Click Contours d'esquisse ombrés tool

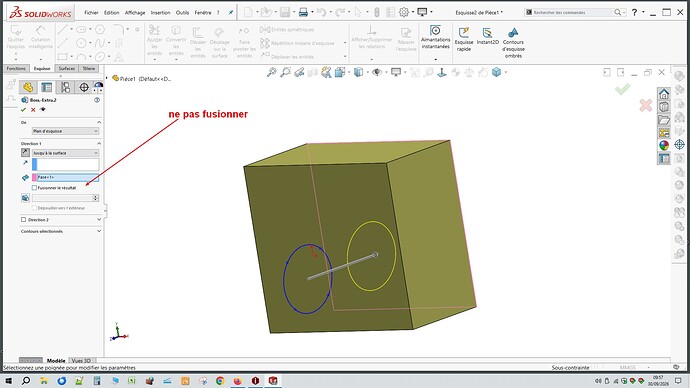pos(513,42)
